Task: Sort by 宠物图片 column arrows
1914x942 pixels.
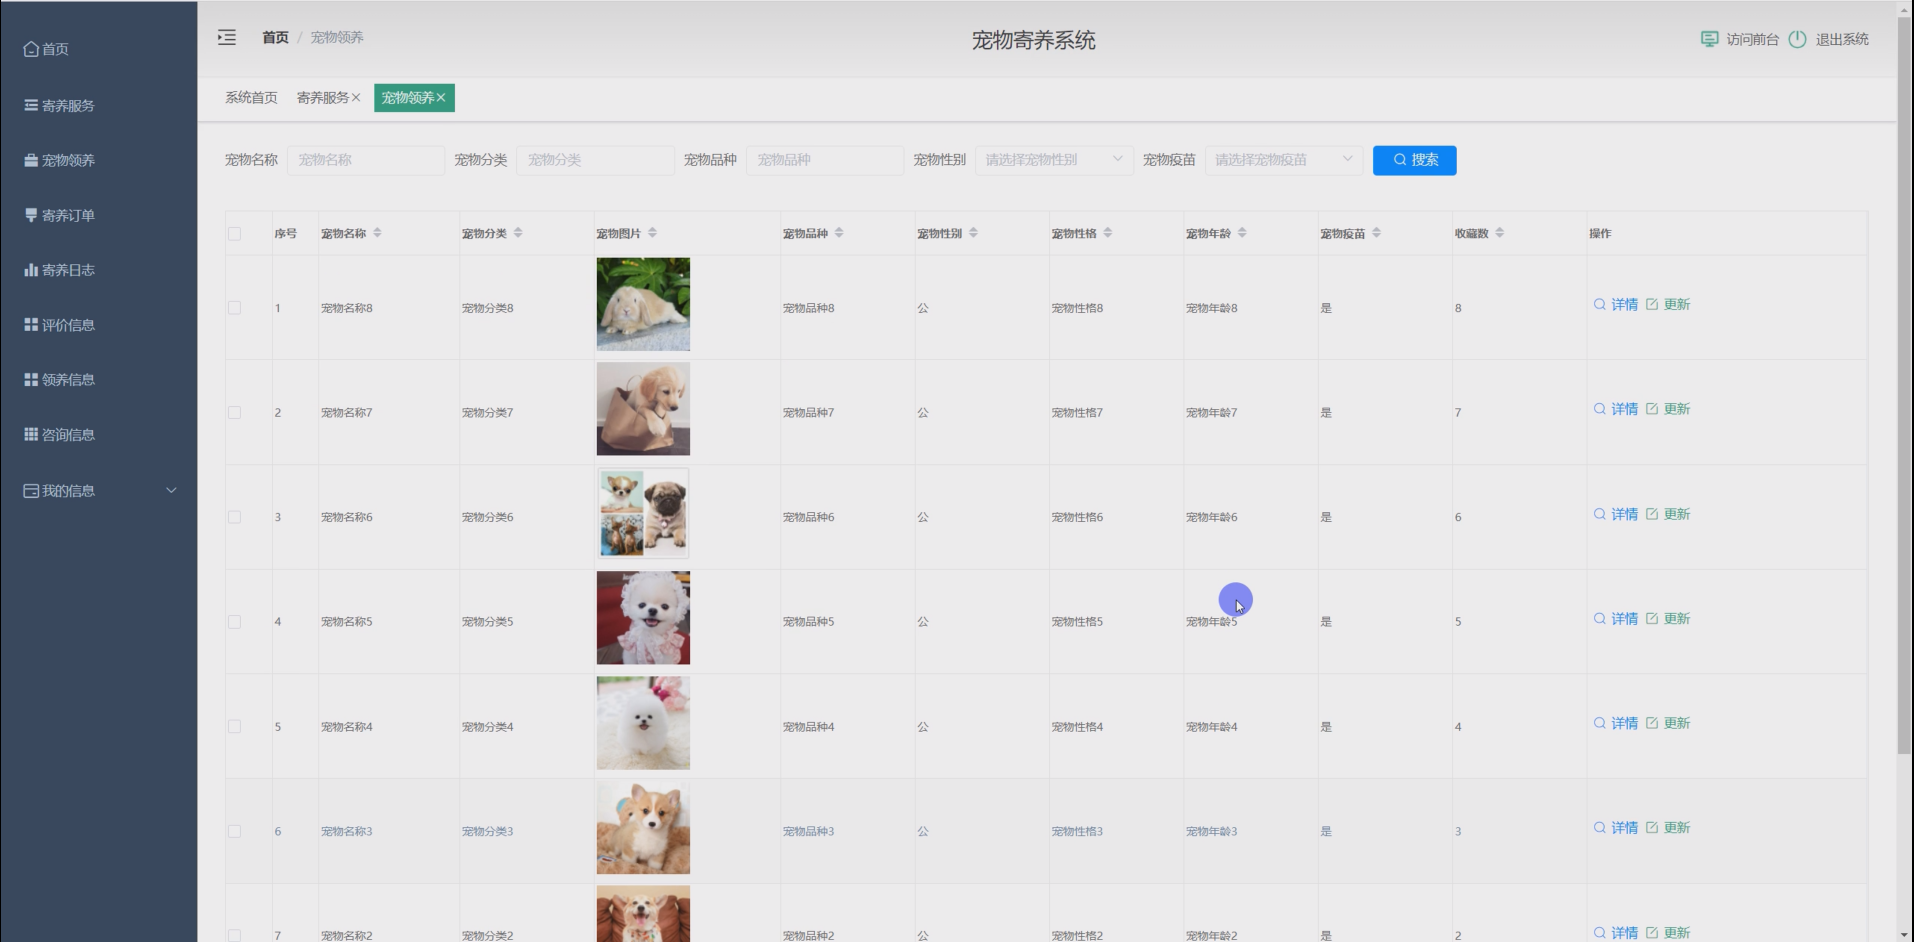Action: click(652, 233)
